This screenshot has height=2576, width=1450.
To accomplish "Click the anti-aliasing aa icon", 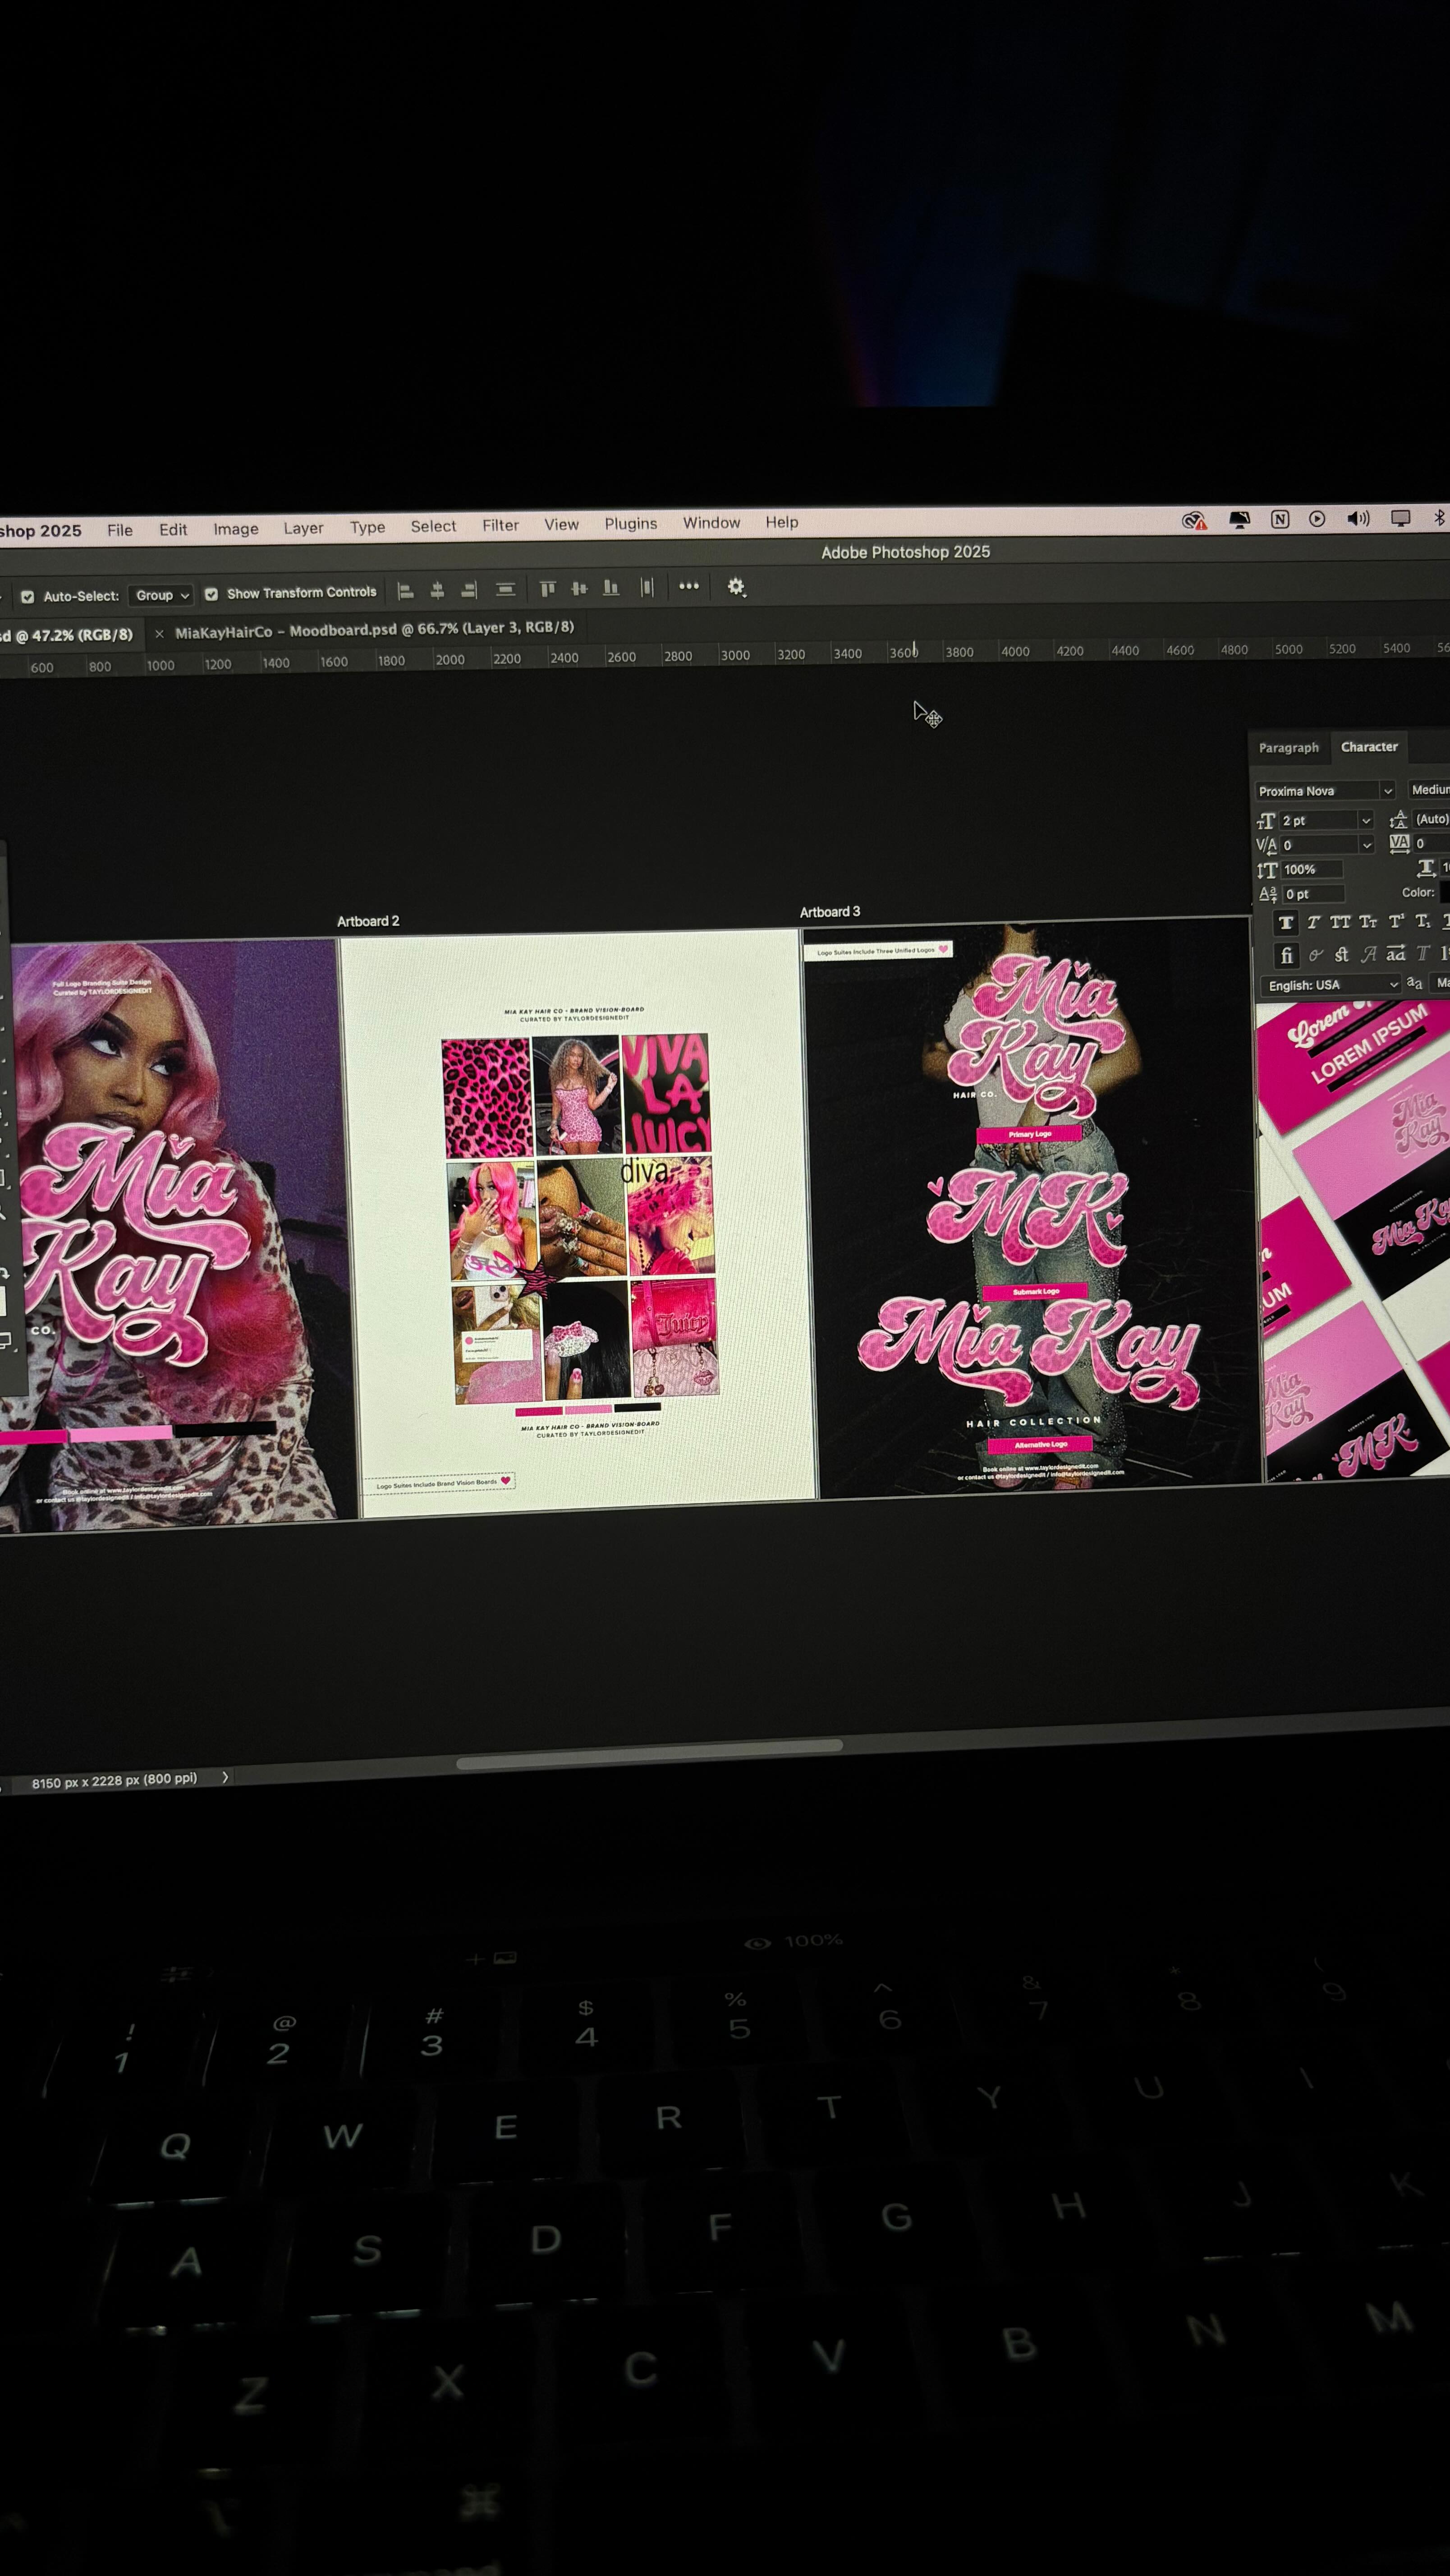I will coord(1414,983).
